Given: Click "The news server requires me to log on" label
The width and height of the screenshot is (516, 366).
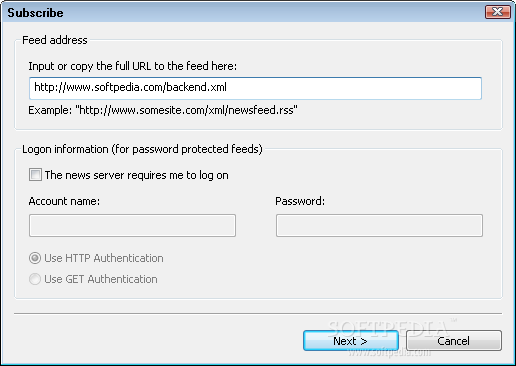Looking at the screenshot, I should 137,175.
